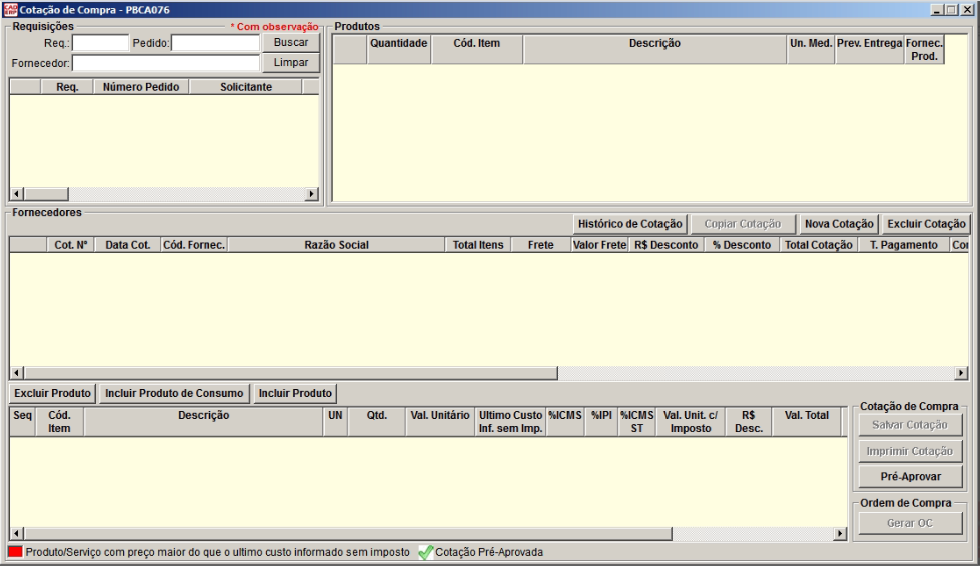Click the Total Itens column header
This screenshot has width=980, height=566.
478,245
